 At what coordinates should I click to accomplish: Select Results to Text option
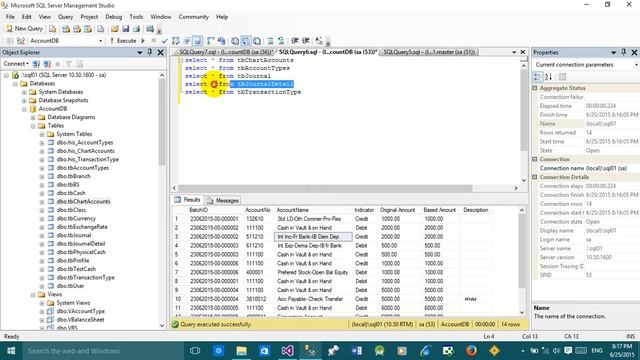point(235,41)
